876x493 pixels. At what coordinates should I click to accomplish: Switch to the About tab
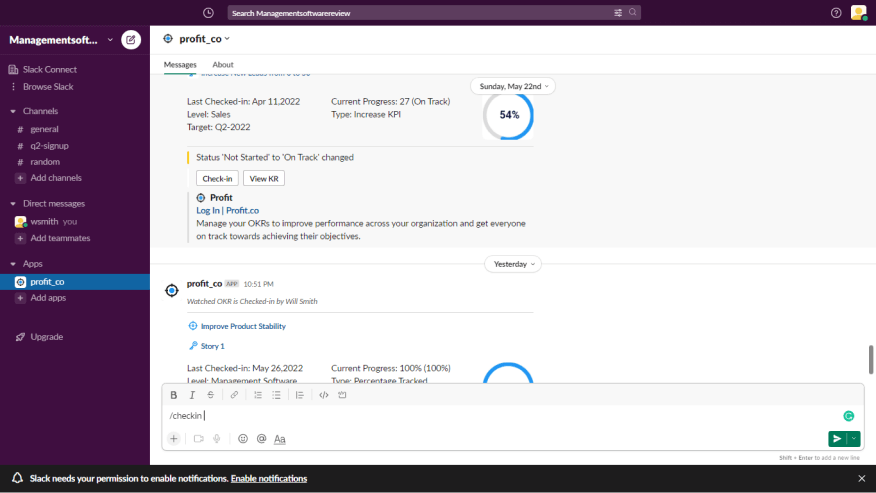[x=223, y=65]
